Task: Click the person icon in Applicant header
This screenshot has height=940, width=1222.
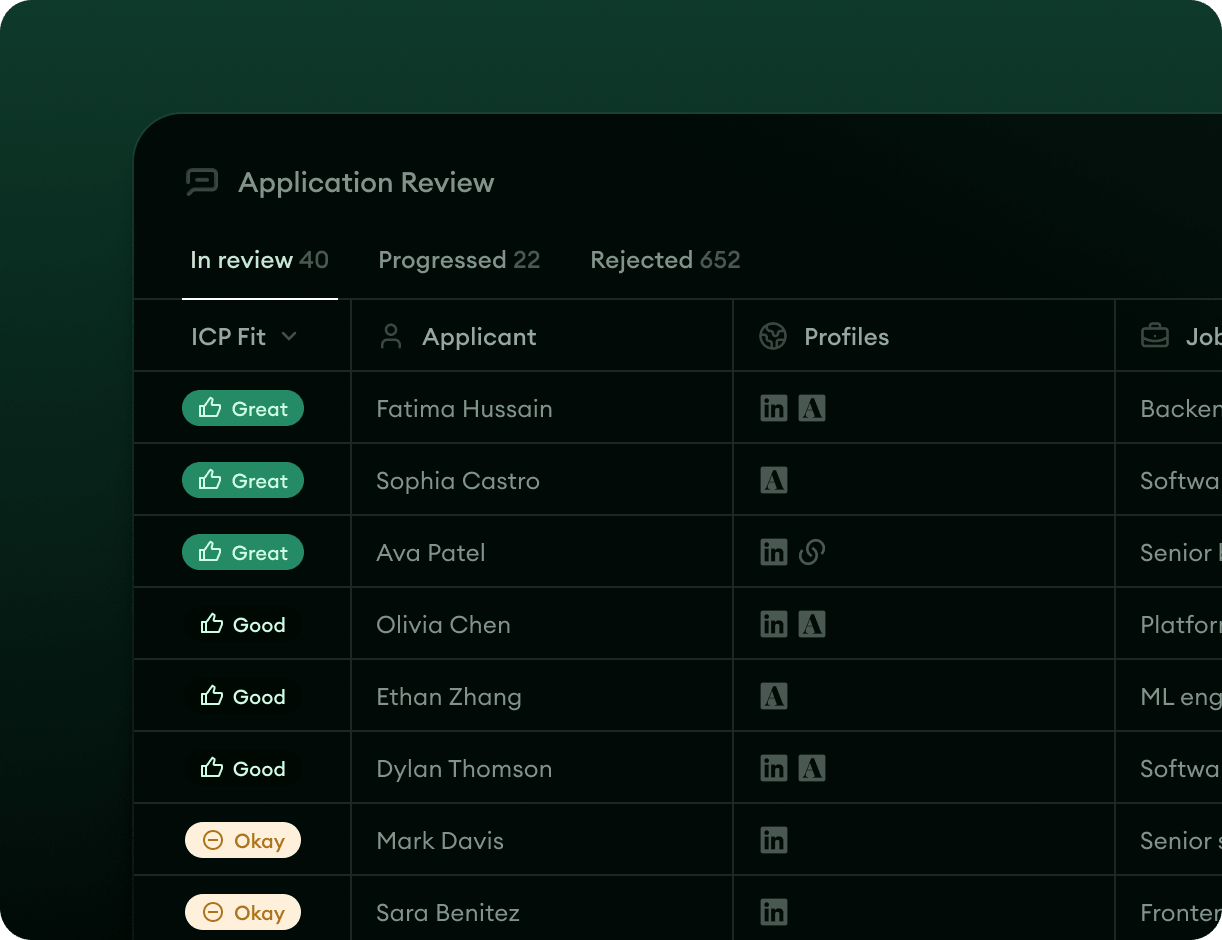Action: point(391,336)
